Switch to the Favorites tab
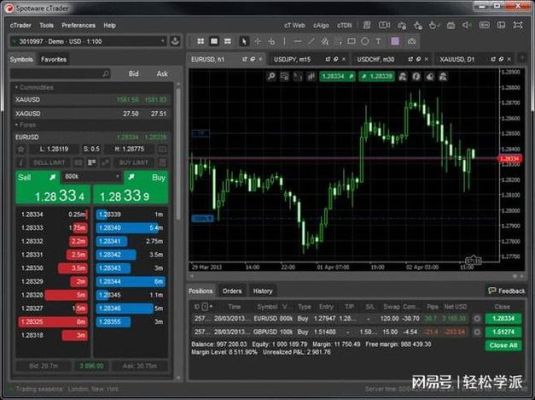535x400 pixels. [x=54, y=59]
